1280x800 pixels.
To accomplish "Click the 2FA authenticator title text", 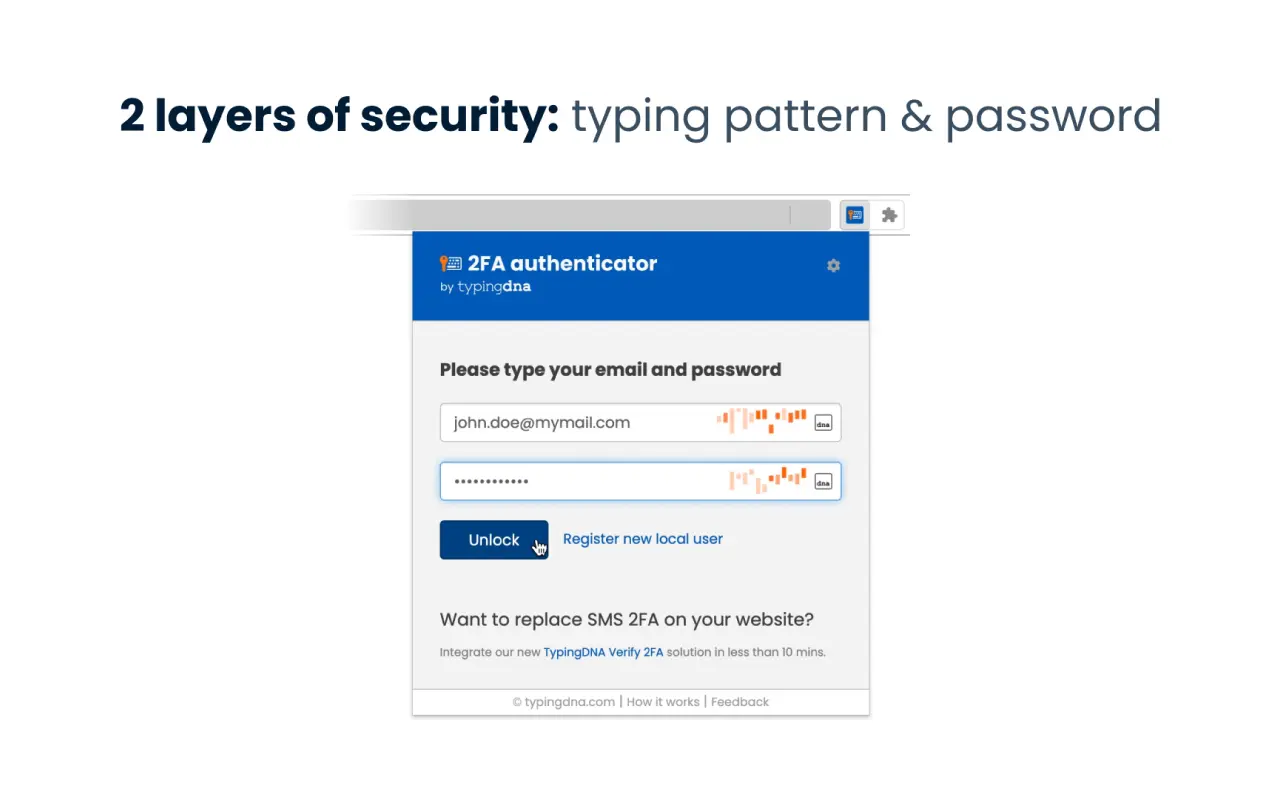I will tap(562, 264).
